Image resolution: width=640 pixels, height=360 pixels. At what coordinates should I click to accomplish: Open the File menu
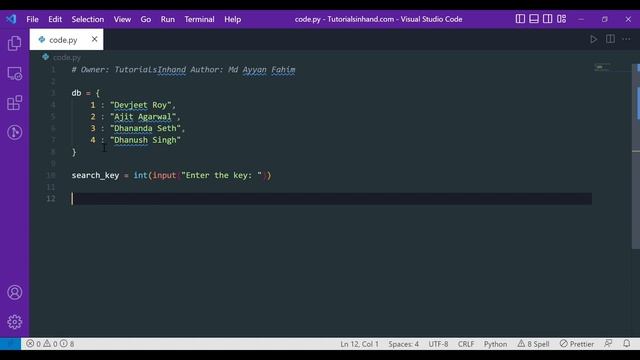pos(32,19)
